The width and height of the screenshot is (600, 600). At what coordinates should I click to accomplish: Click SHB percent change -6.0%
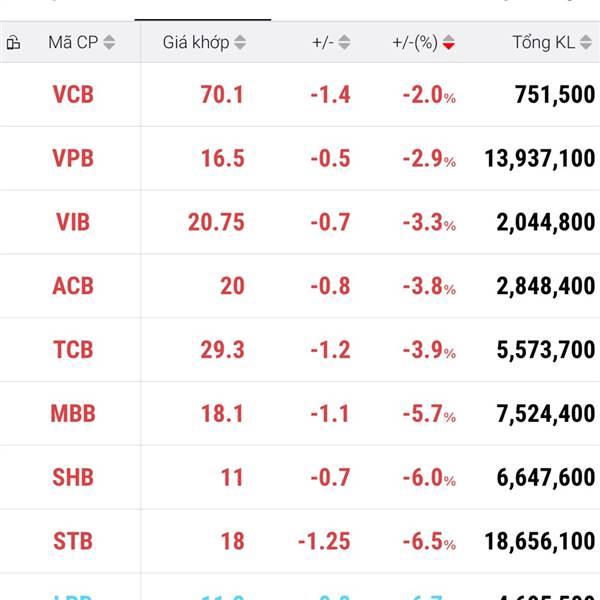coord(429,478)
